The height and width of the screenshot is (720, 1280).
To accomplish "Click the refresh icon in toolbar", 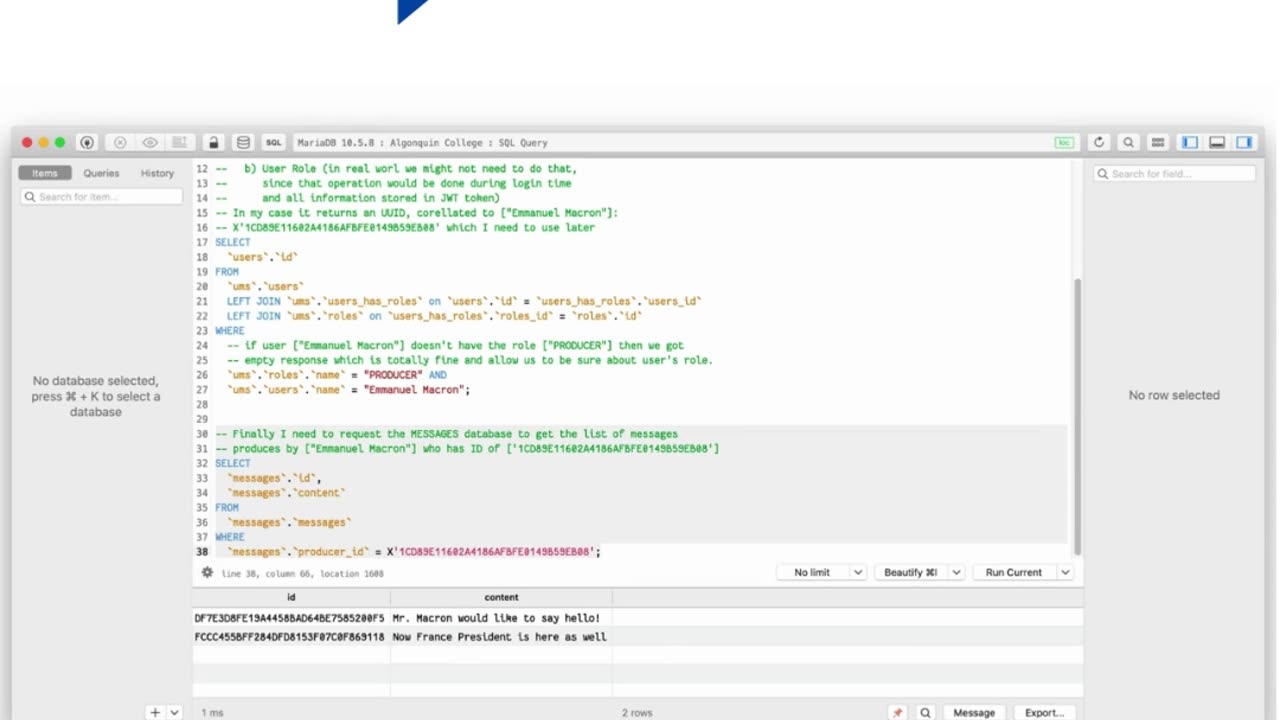I will pyautogui.click(x=1099, y=142).
